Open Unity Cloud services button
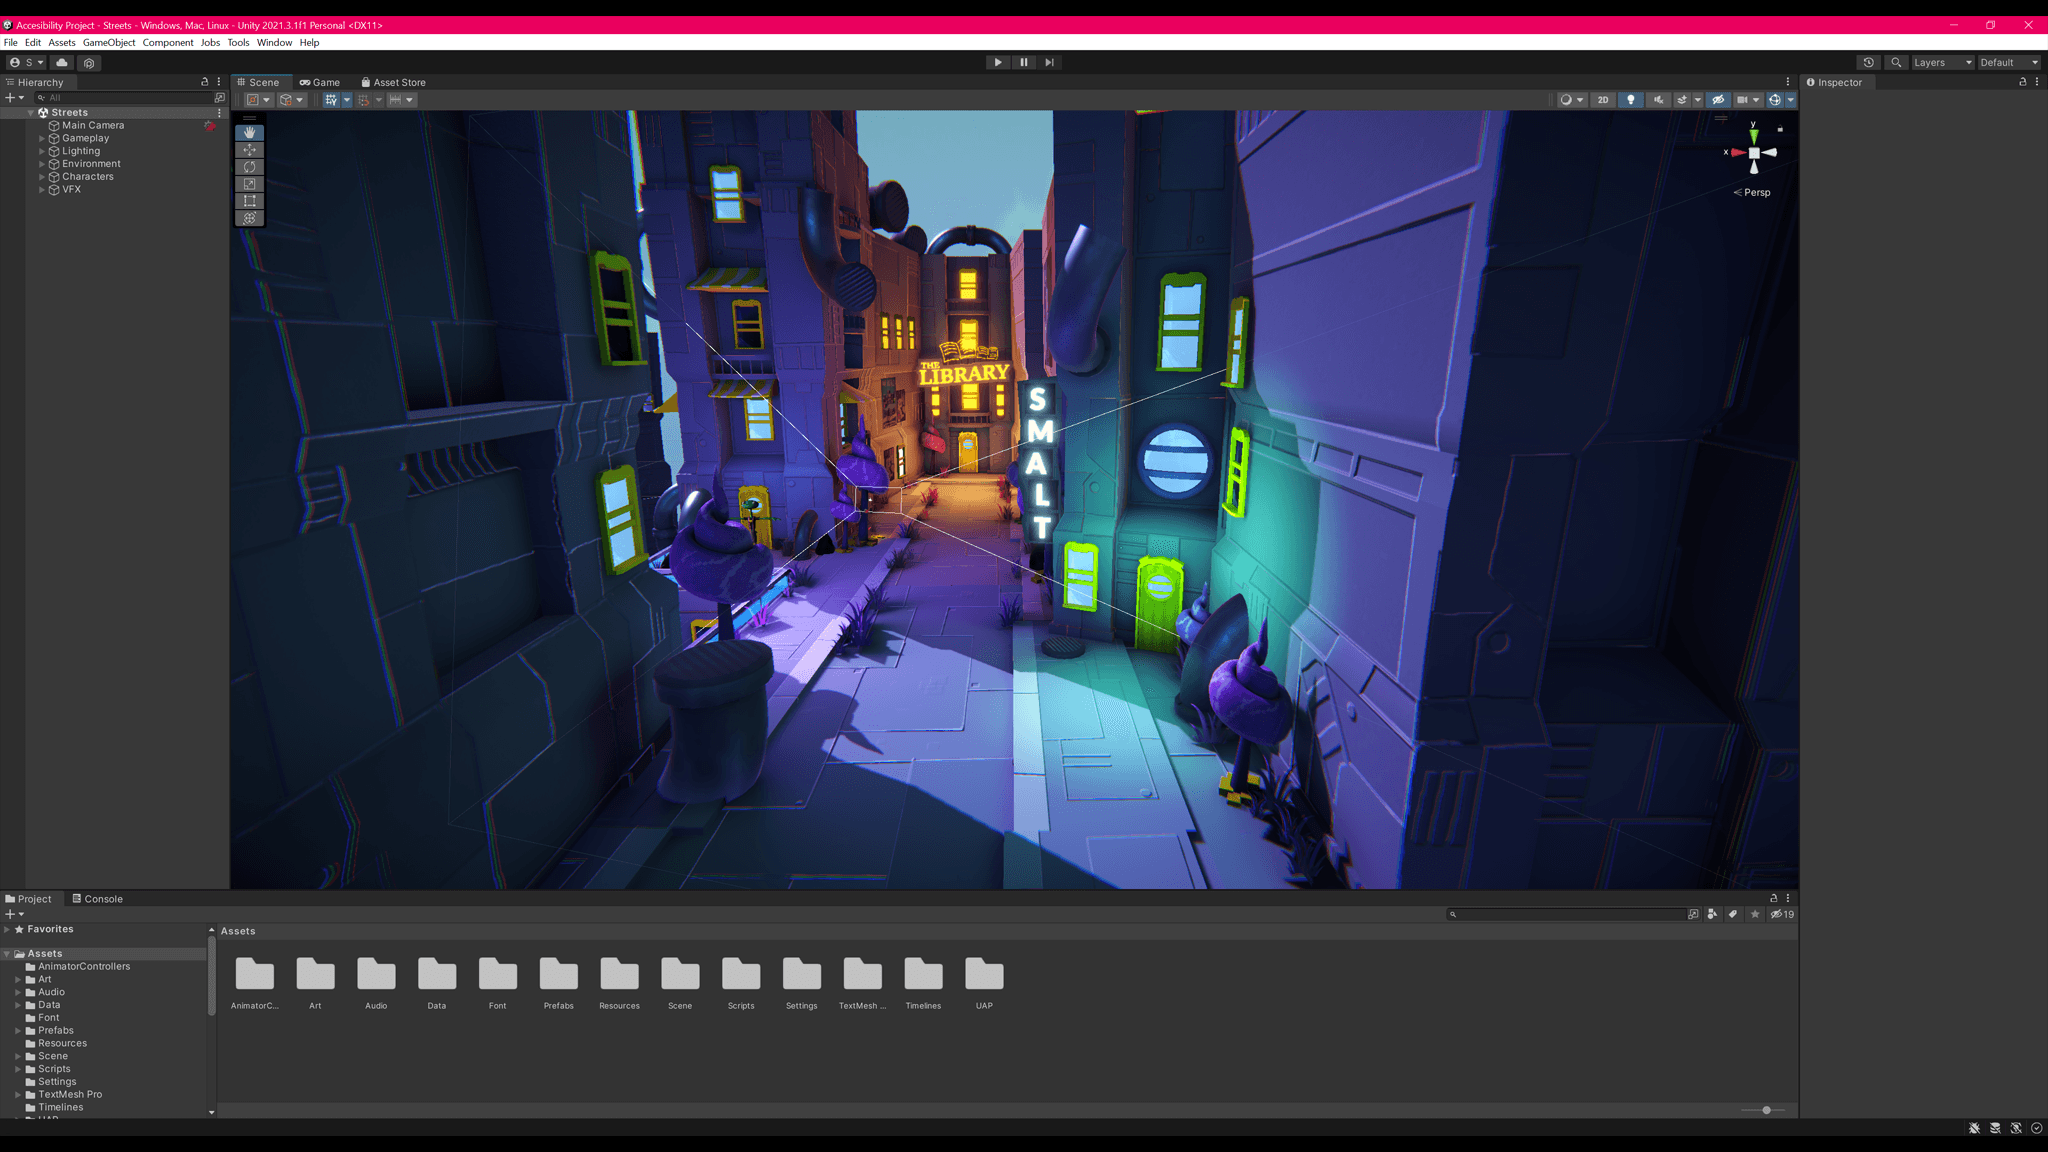 [x=62, y=62]
